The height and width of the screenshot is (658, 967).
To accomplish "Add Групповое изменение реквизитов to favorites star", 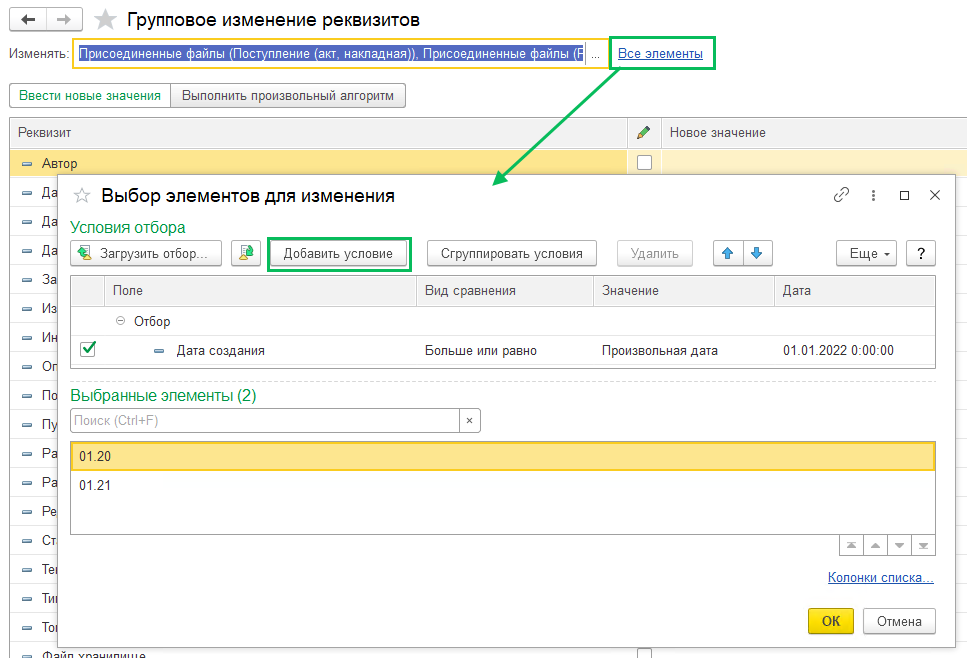I will [105, 20].
